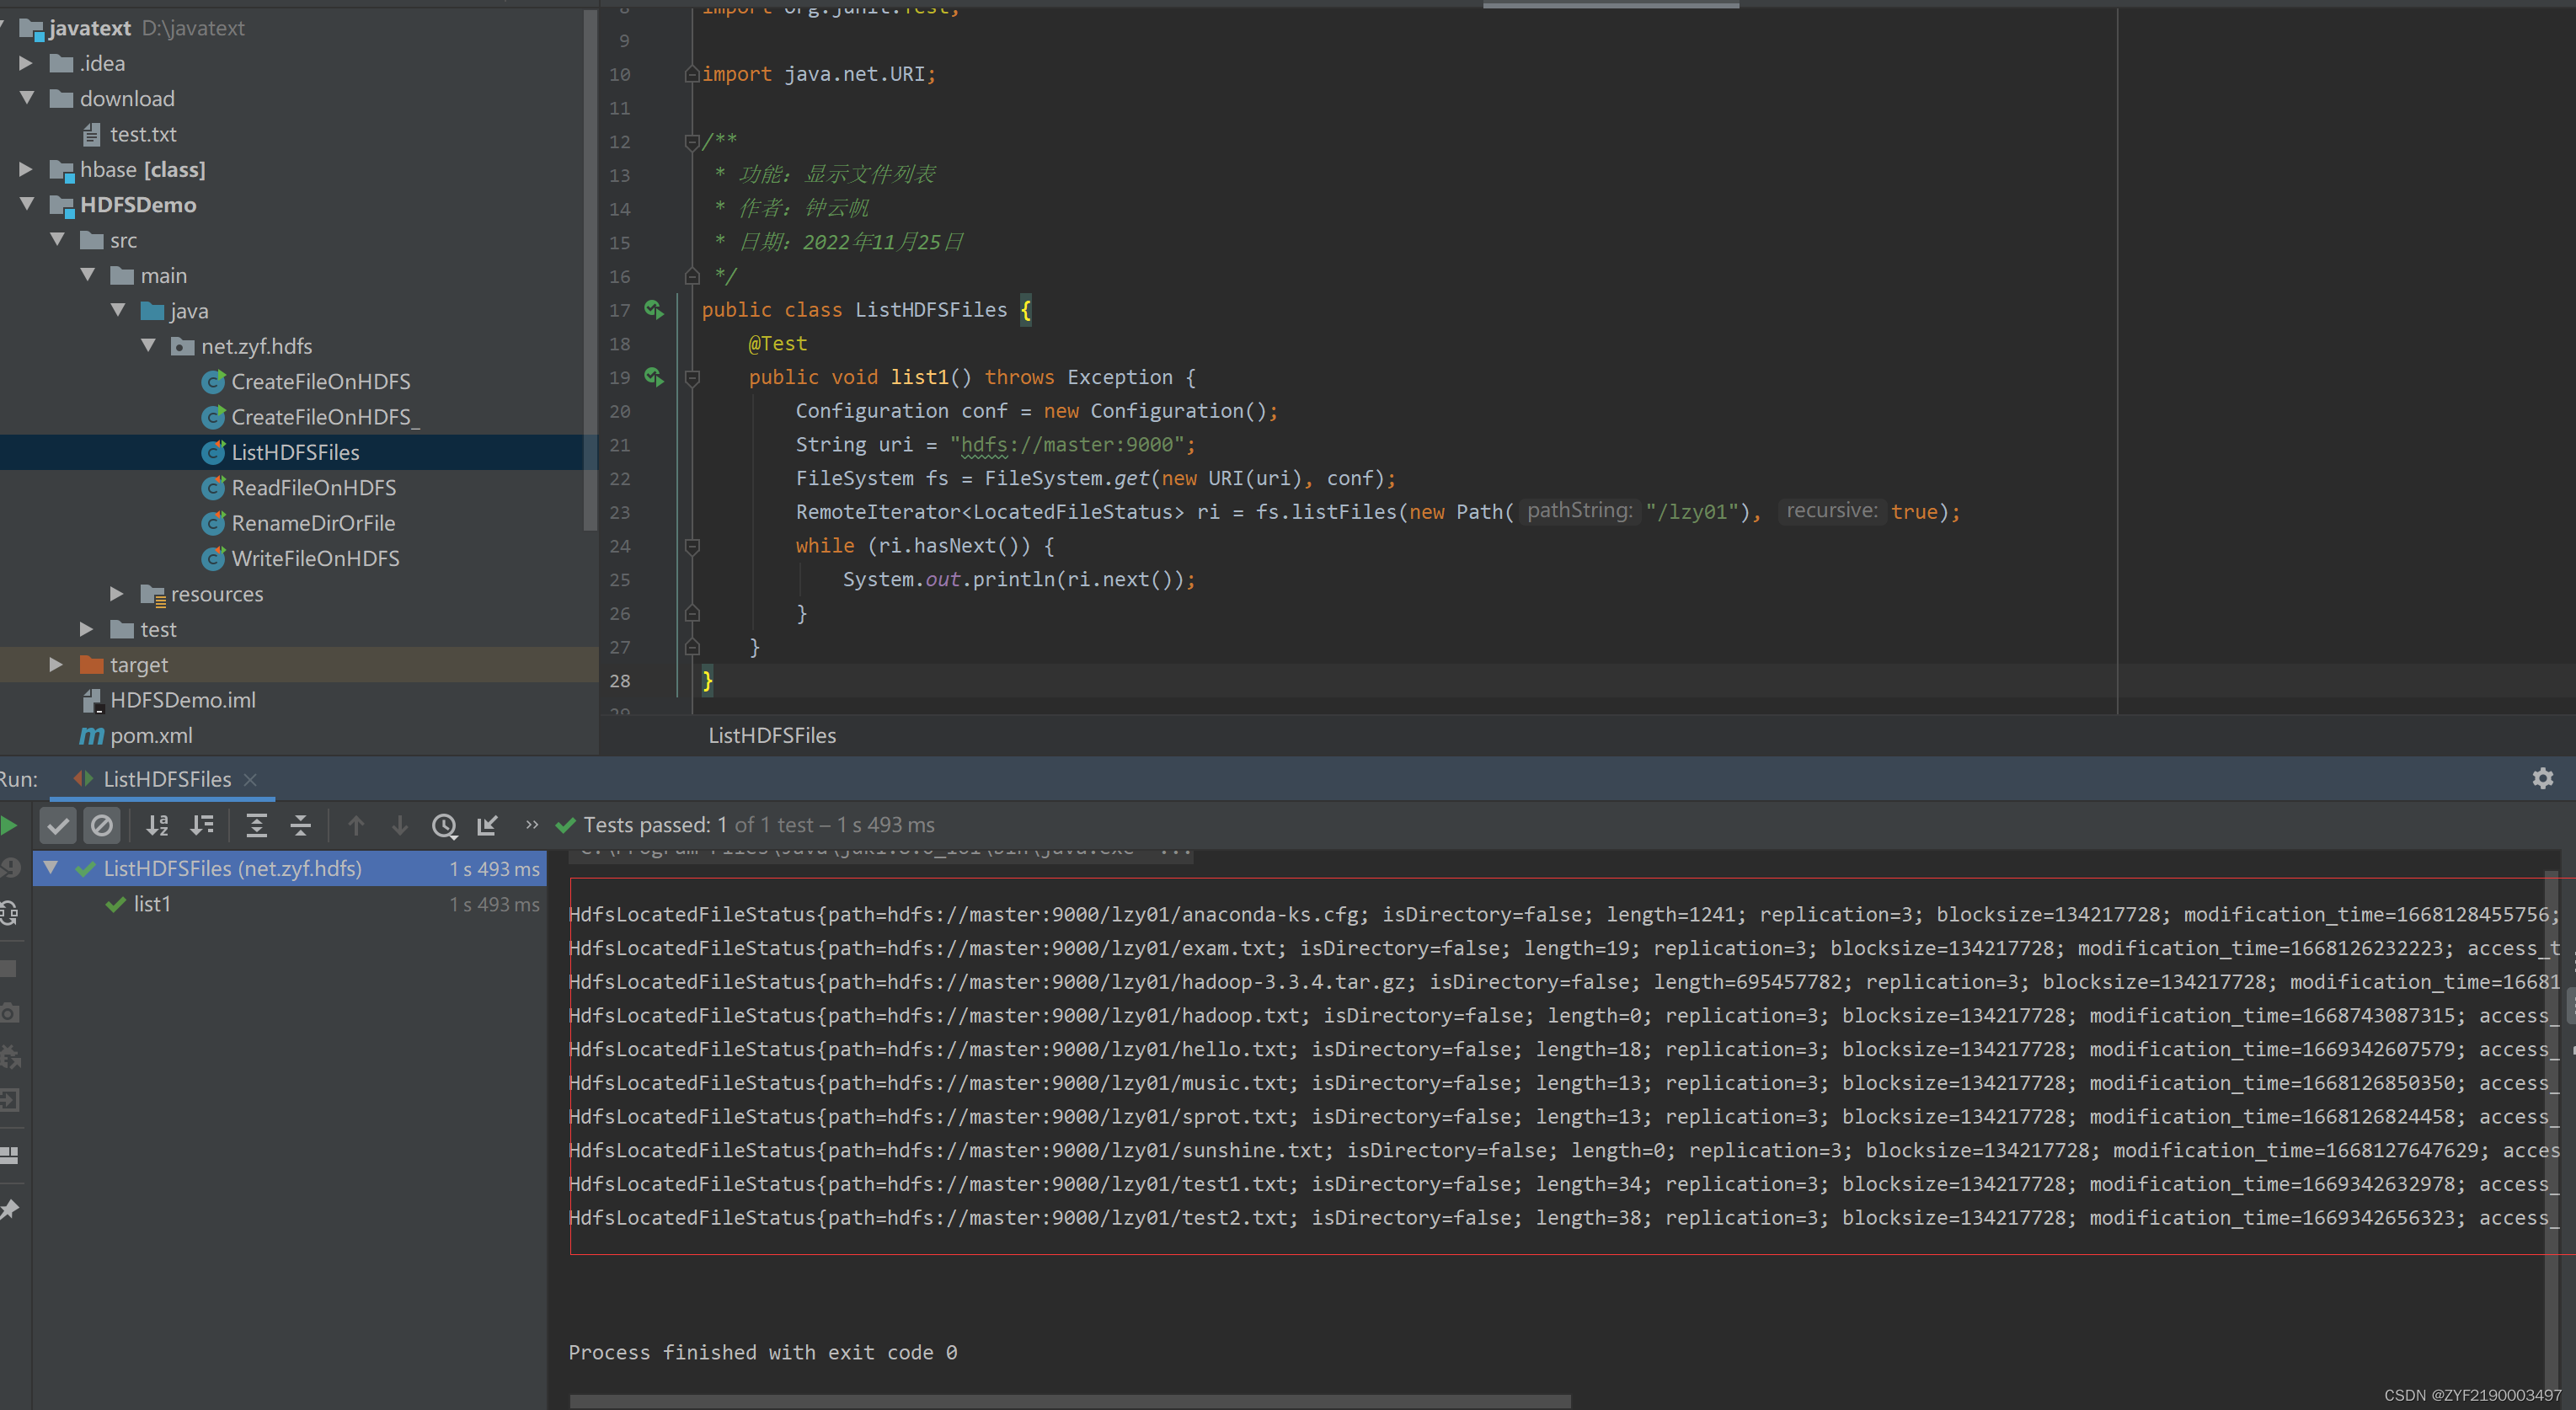
Task: Close the ListHDFSFiles run tab
Action: point(250,779)
